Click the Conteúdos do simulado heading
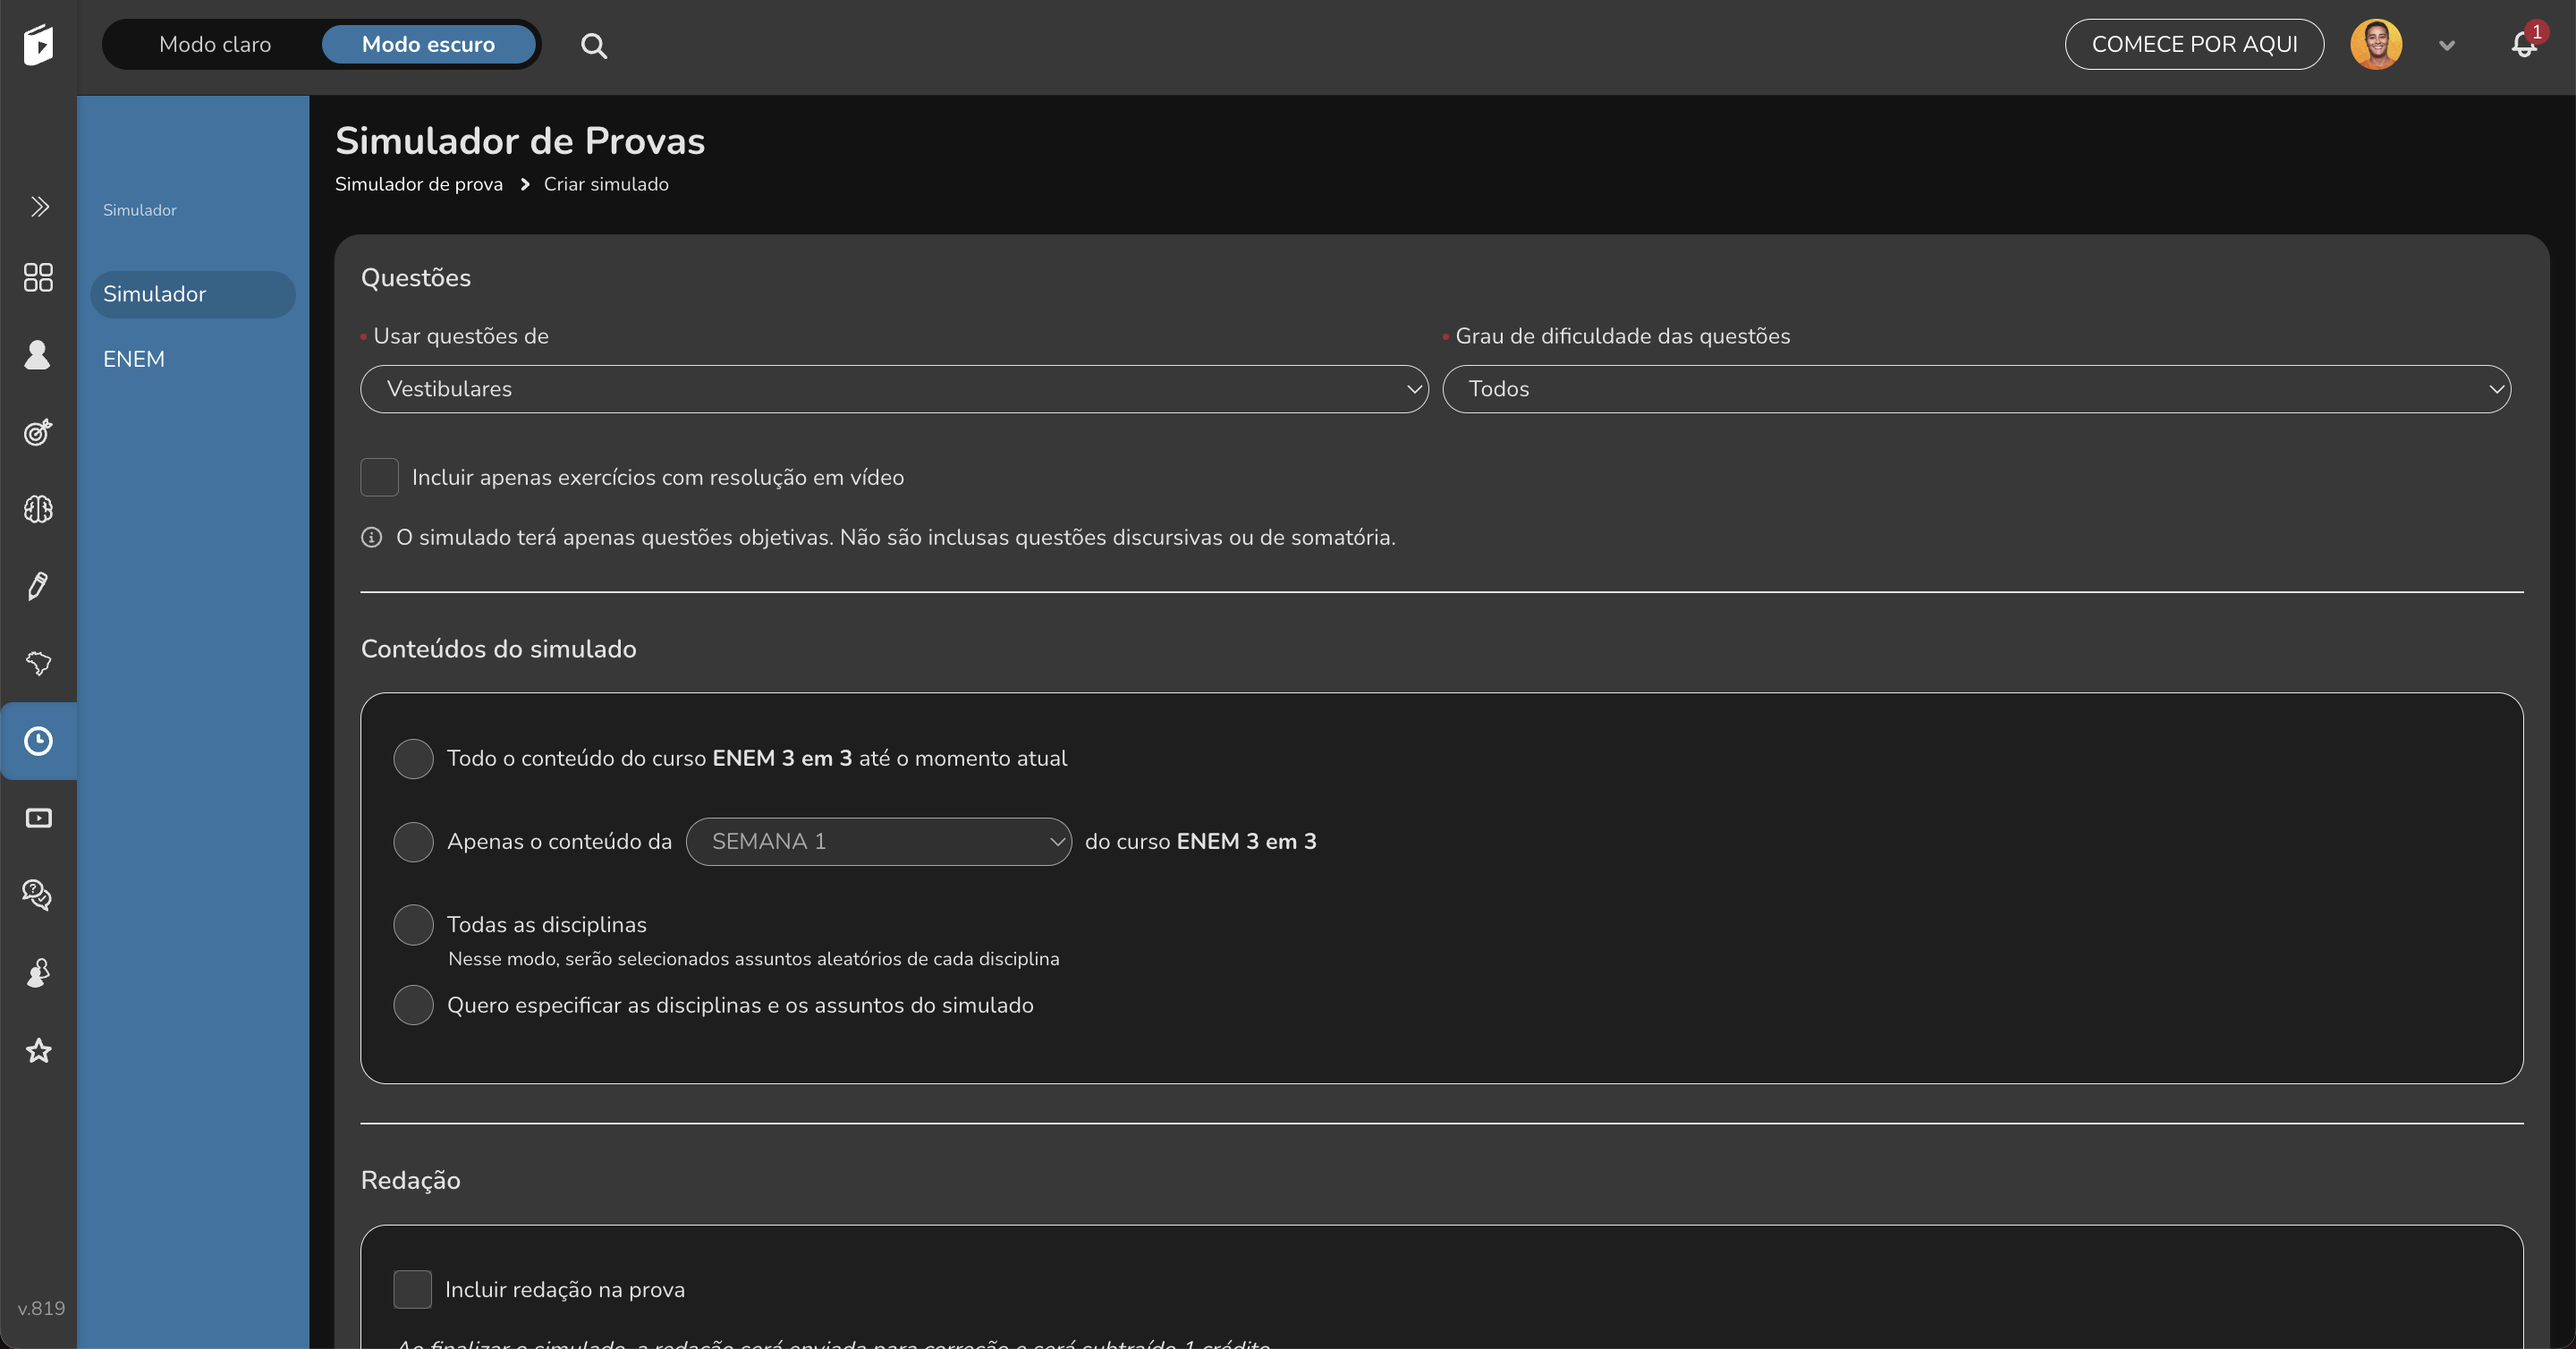 tap(498, 649)
